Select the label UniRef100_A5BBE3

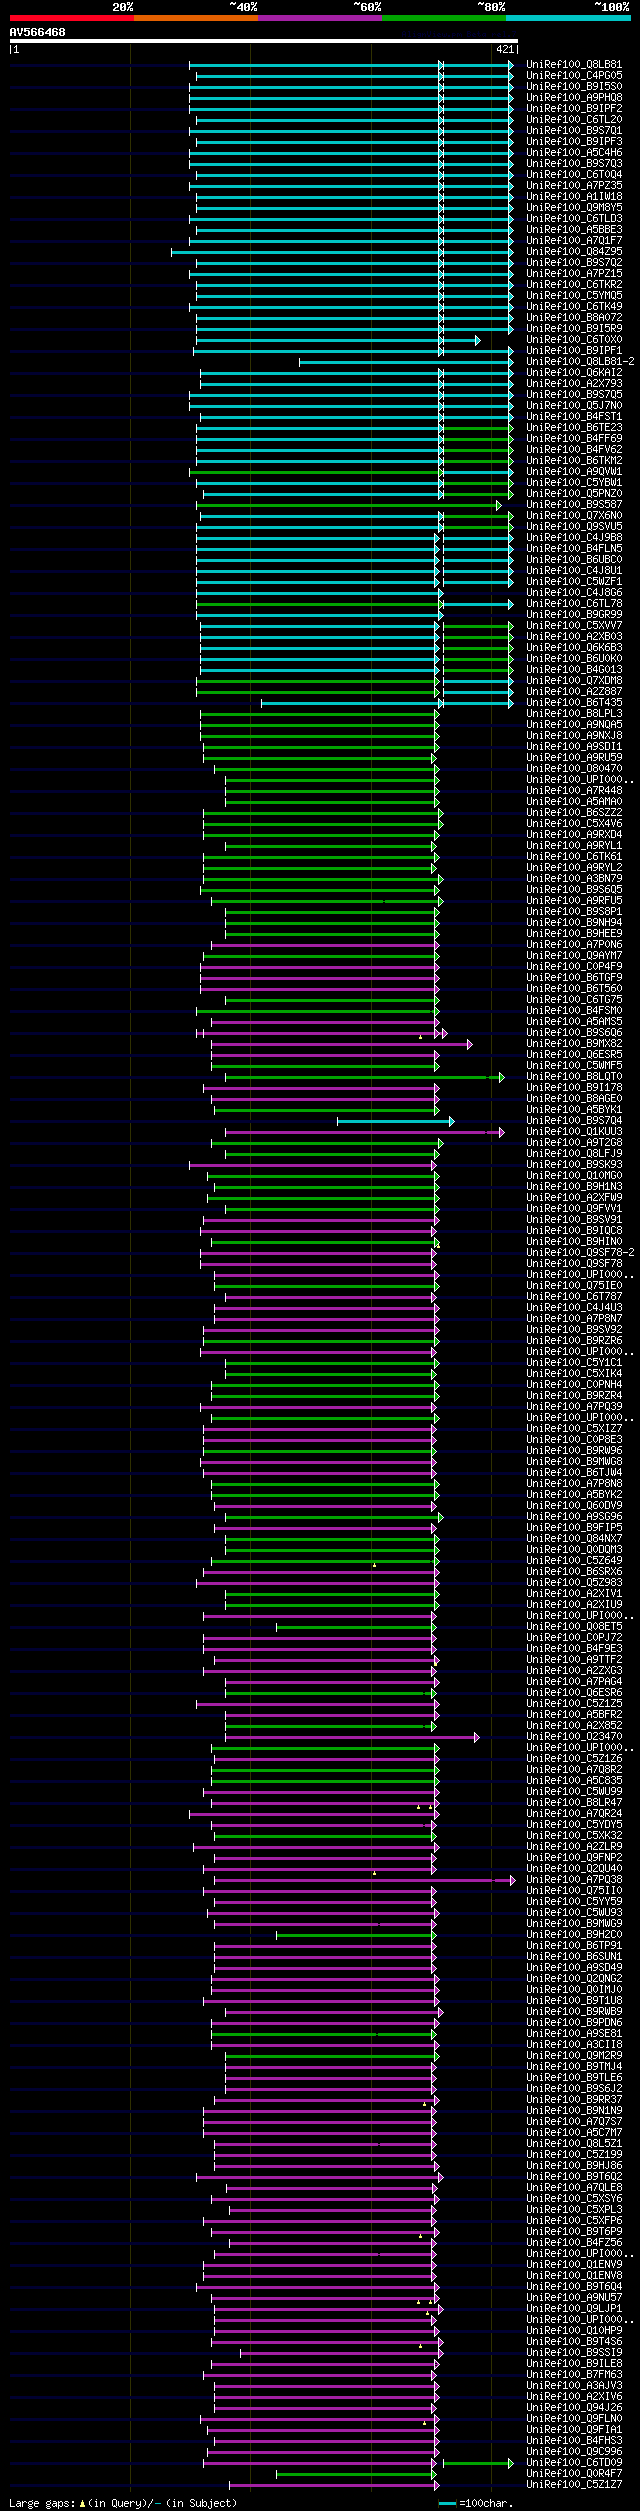click(574, 229)
